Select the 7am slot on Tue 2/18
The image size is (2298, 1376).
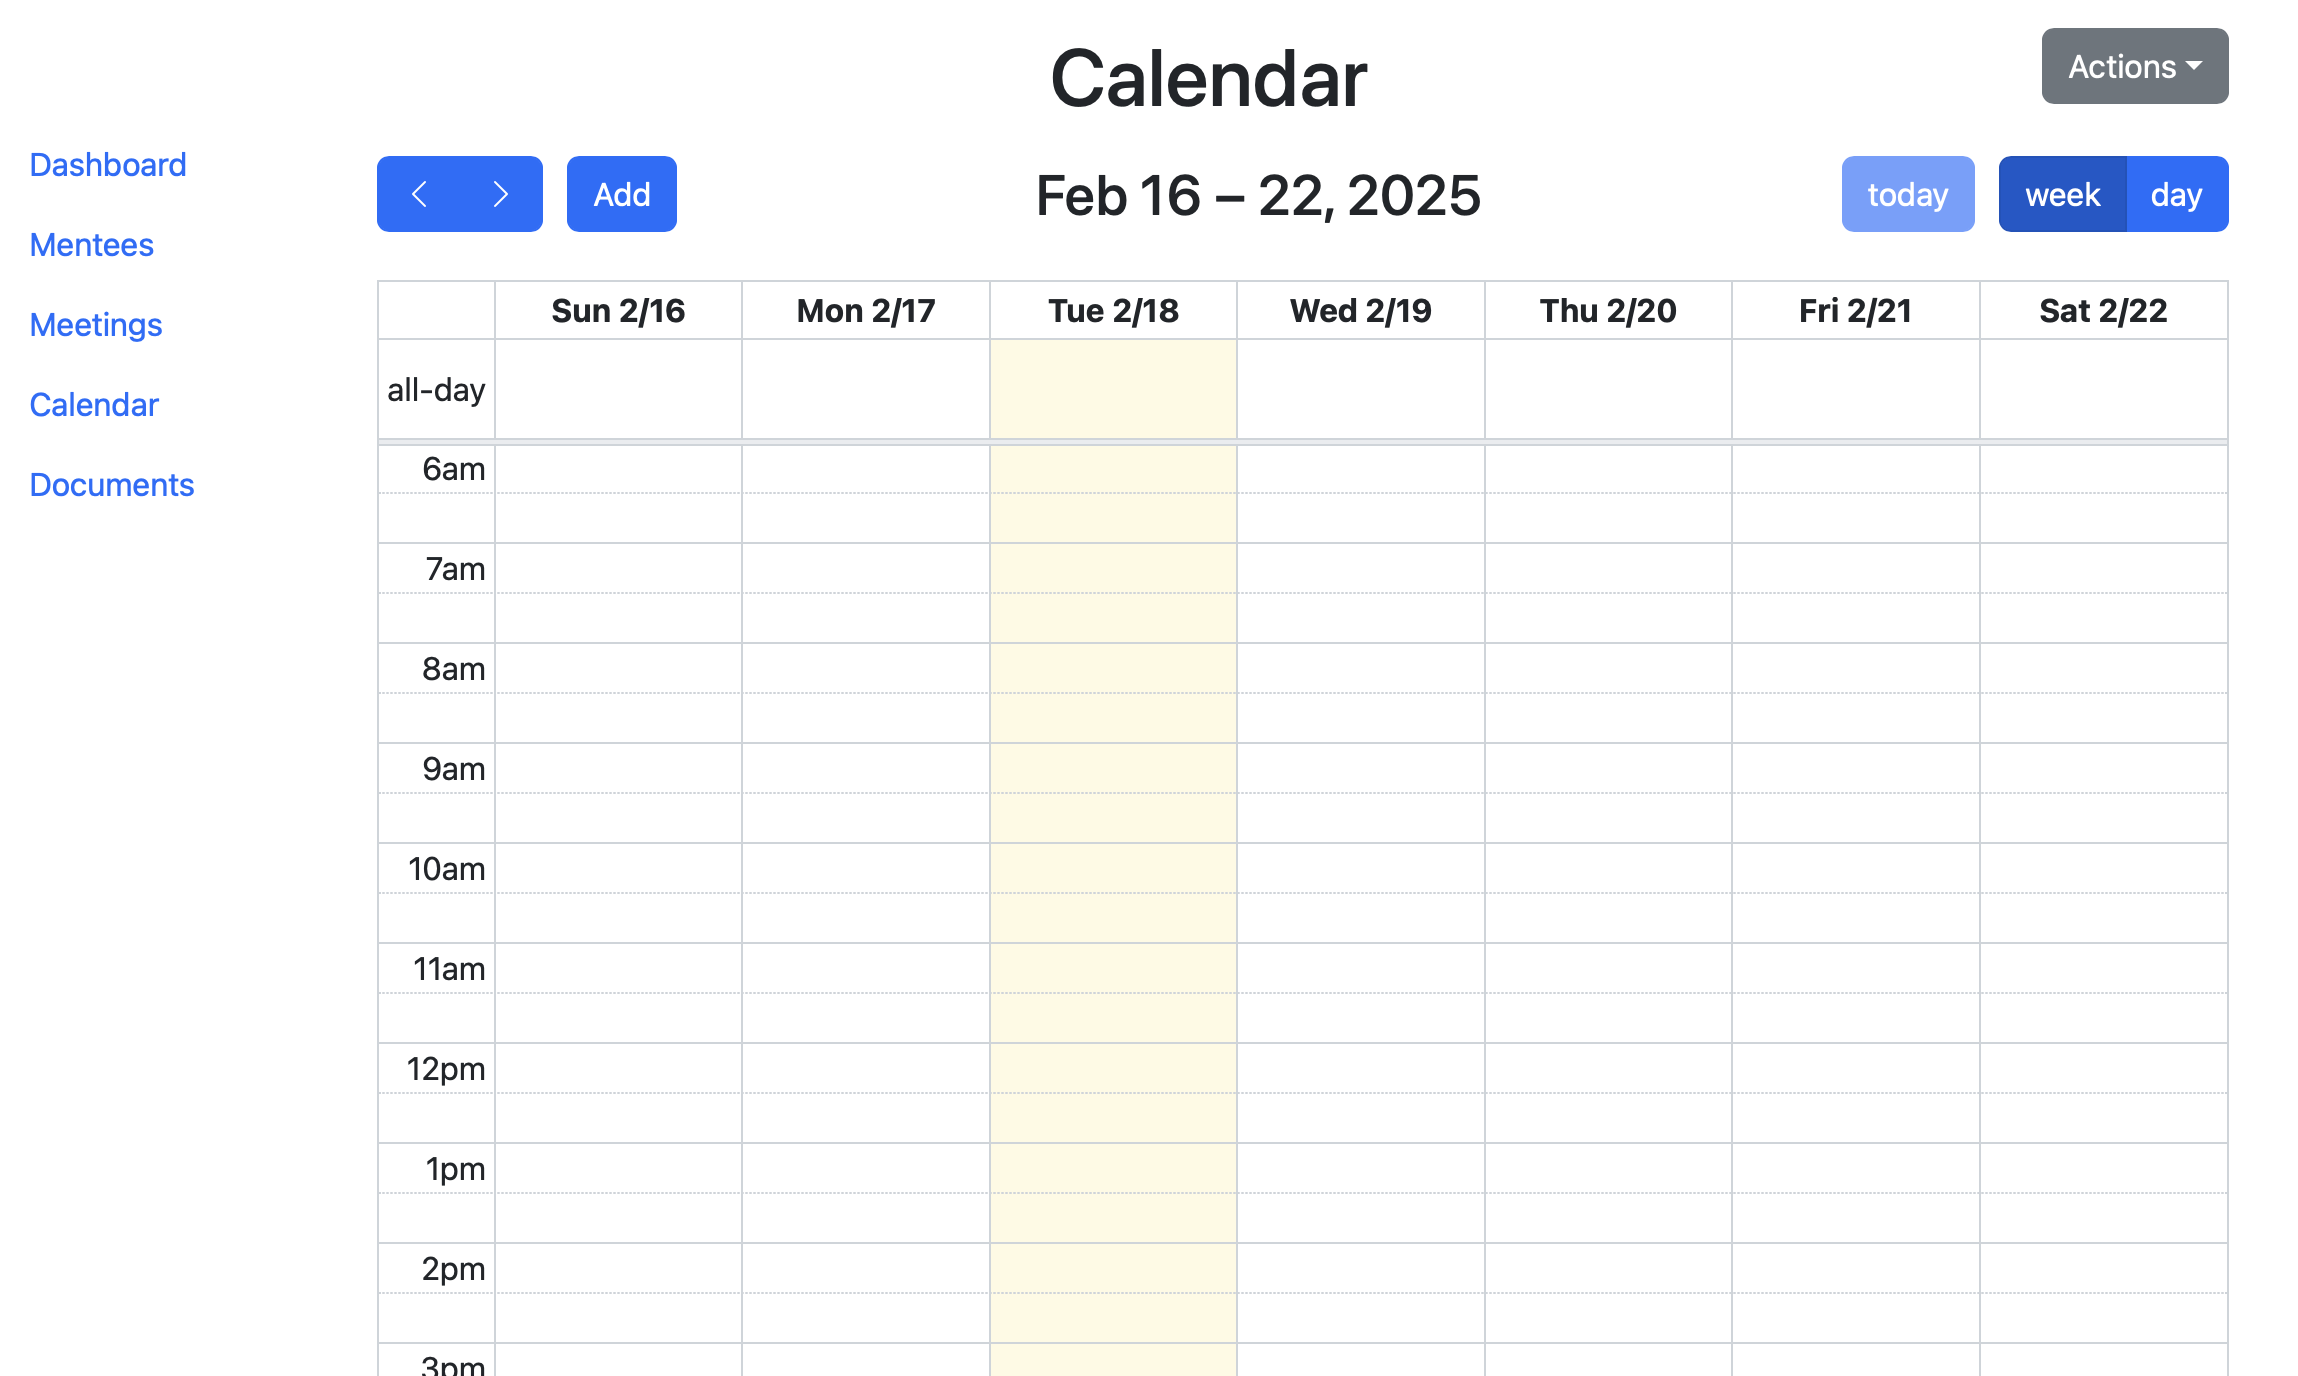[1113, 568]
